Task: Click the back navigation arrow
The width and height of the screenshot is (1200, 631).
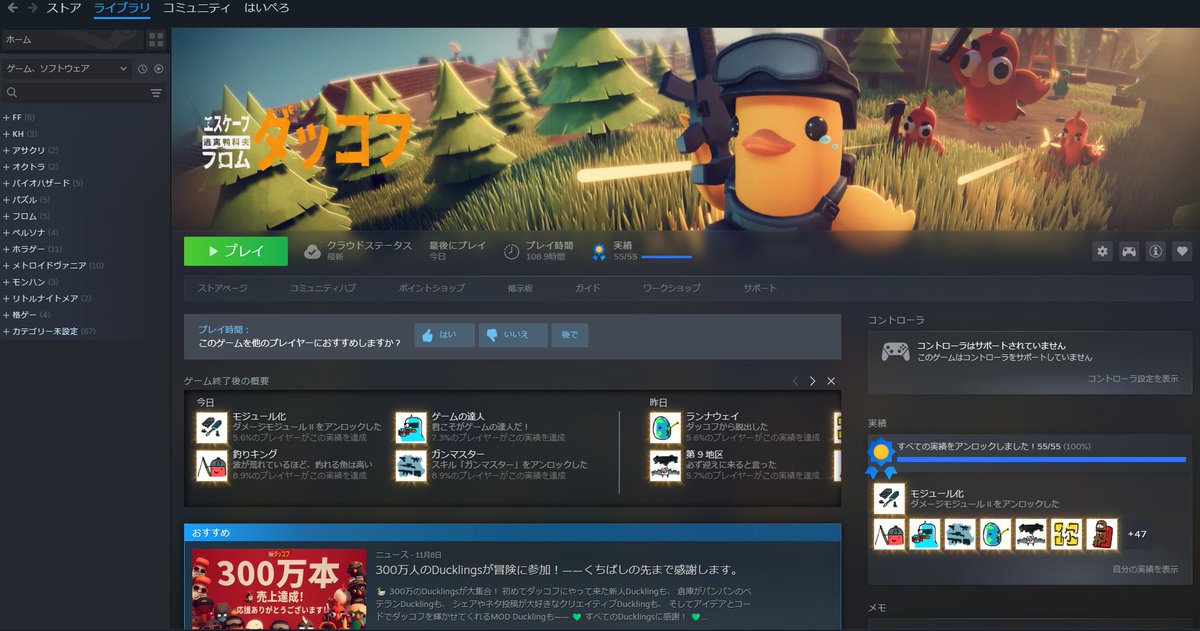Action: click(11, 8)
